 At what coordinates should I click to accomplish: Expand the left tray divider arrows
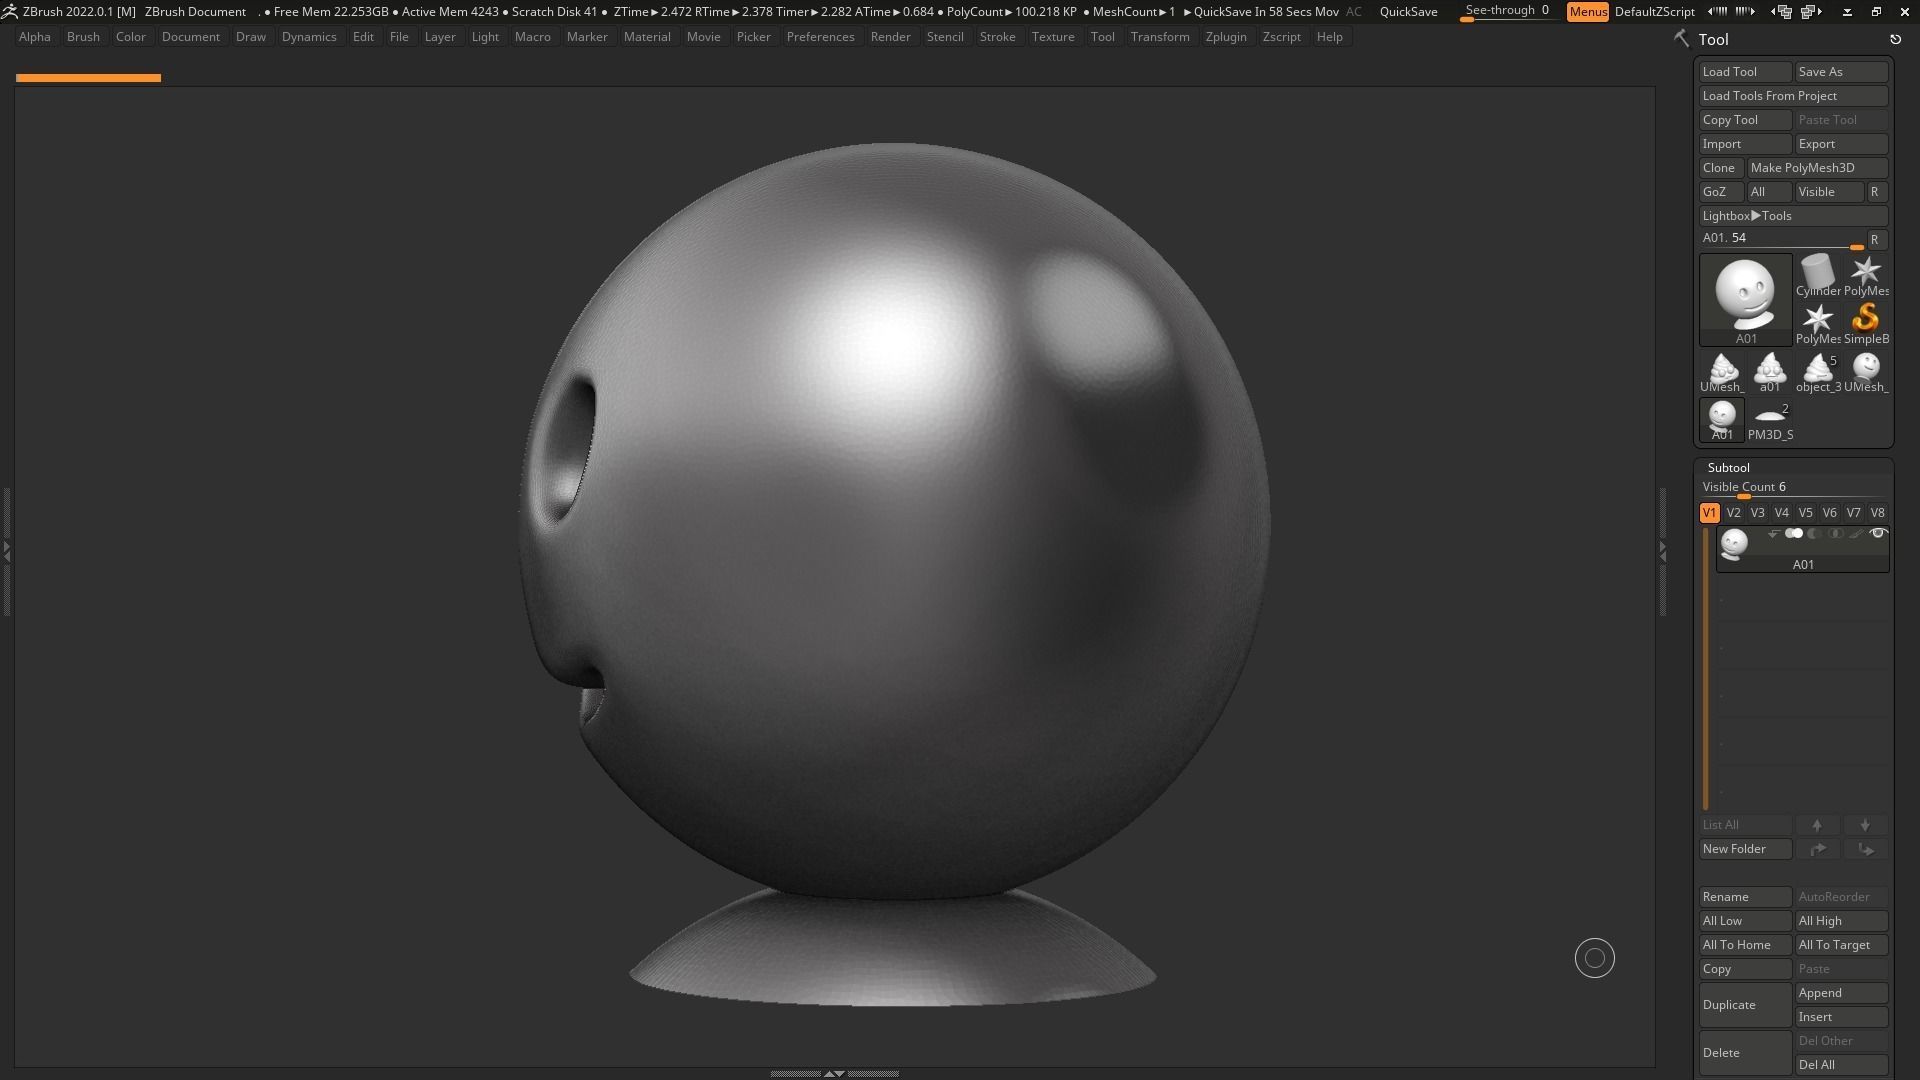pyautogui.click(x=6, y=550)
